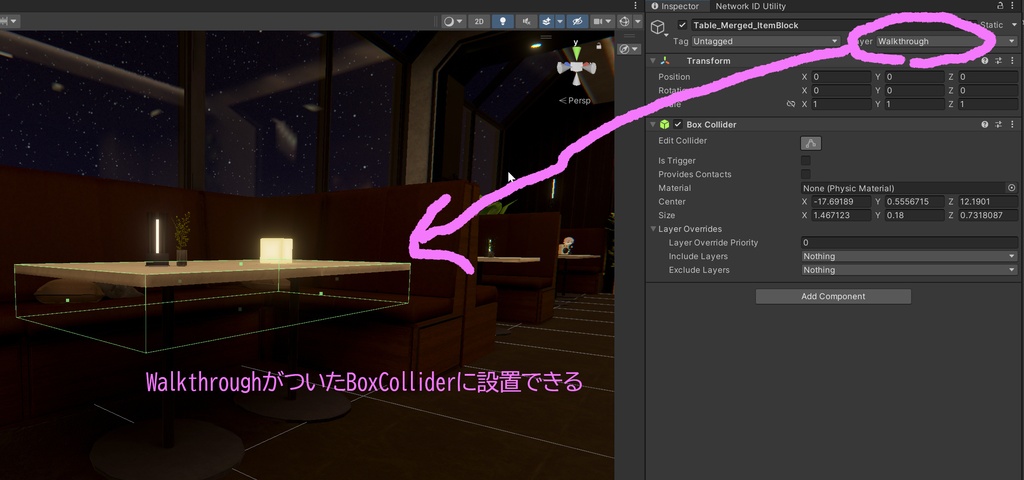The image size is (1024, 480).
Task: Click the scene gizmo Y axis cone
Action: tap(575, 52)
